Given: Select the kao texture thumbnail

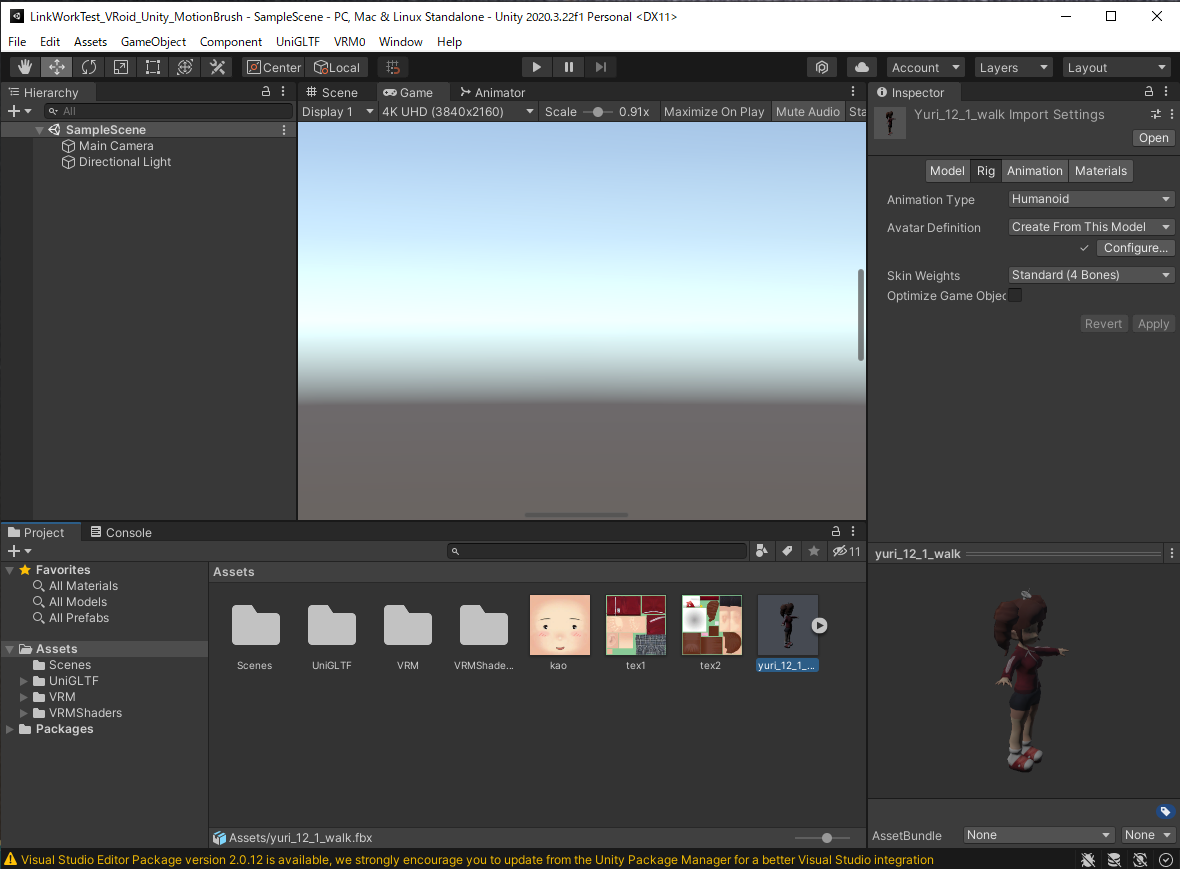Looking at the screenshot, I should [559, 625].
